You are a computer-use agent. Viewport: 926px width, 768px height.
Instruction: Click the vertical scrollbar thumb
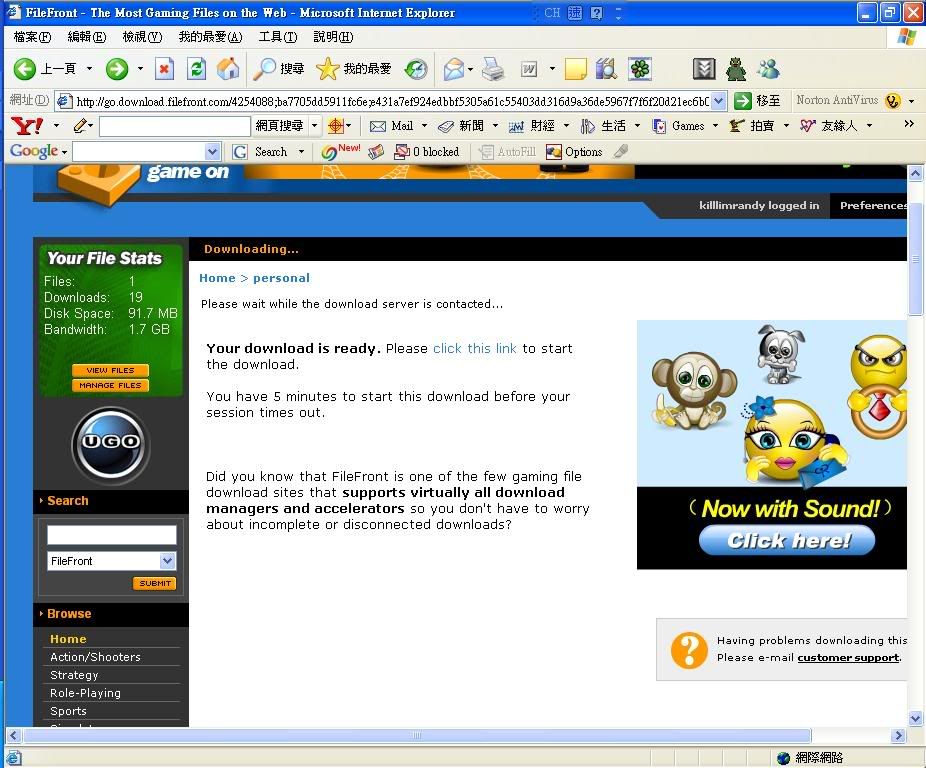pyautogui.click(x=915, y=259)
